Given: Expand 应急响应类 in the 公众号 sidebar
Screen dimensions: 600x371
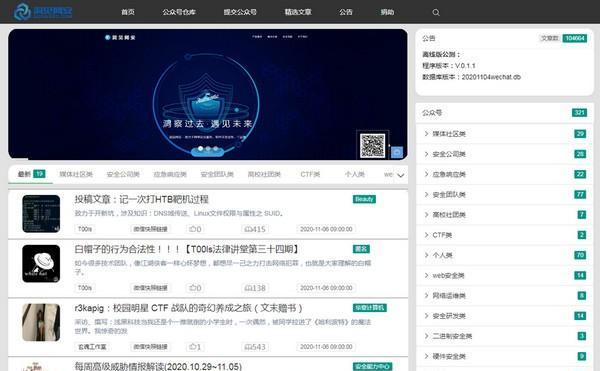Looking at the screenshot, I should (x=505, y=174).
